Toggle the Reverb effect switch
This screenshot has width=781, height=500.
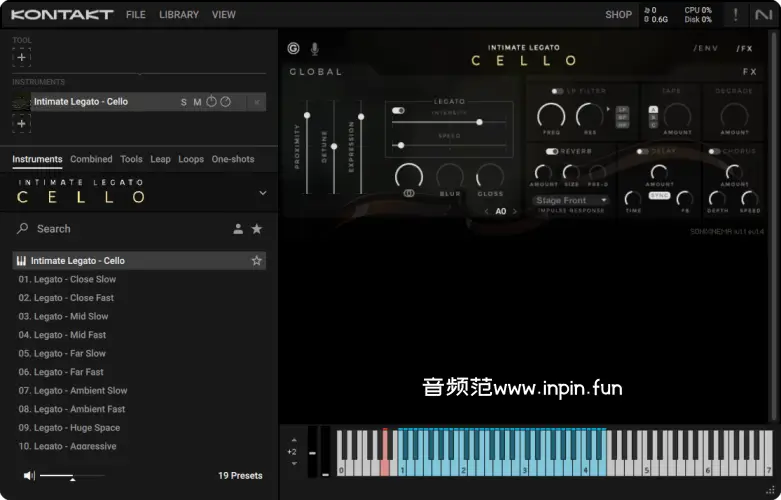(551, 151)
